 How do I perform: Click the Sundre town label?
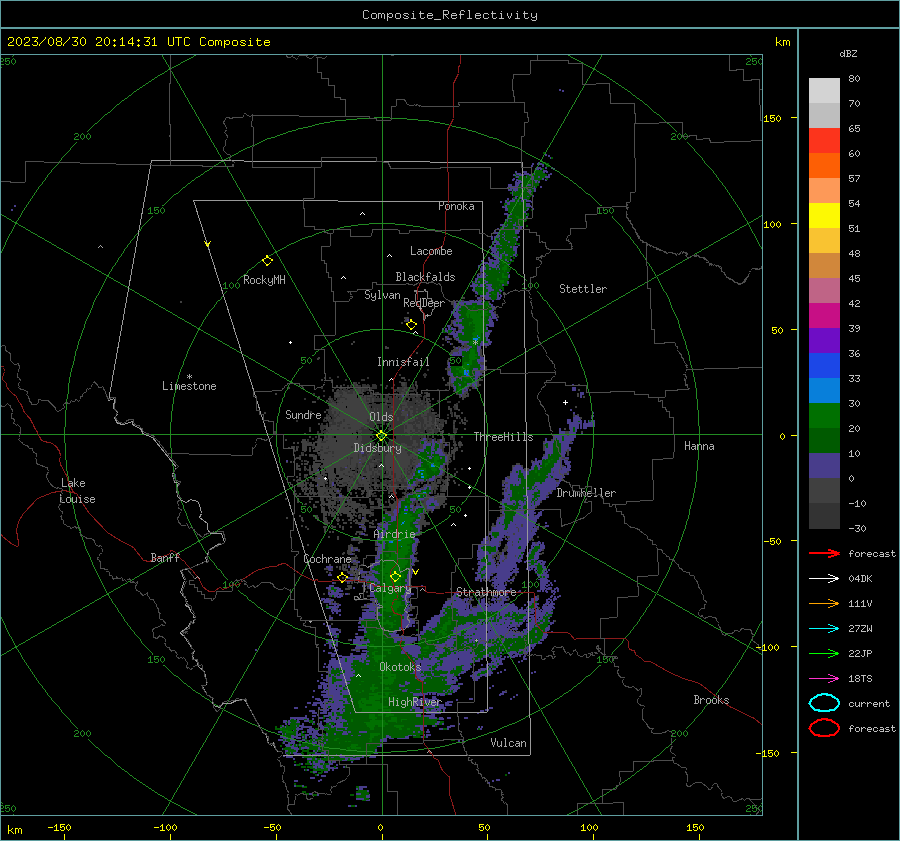[x=303, y=415]
